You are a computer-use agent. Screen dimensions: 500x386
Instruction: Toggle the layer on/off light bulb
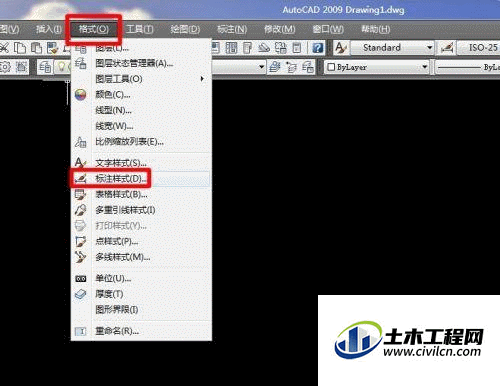tap(61, 67)
